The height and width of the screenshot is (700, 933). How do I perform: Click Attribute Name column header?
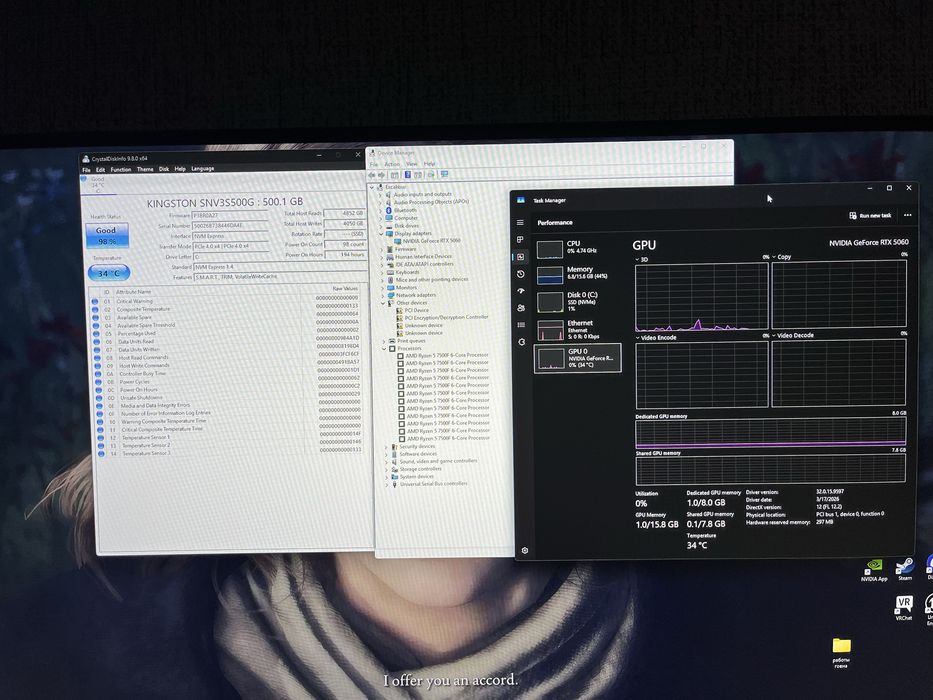[133, 292]
